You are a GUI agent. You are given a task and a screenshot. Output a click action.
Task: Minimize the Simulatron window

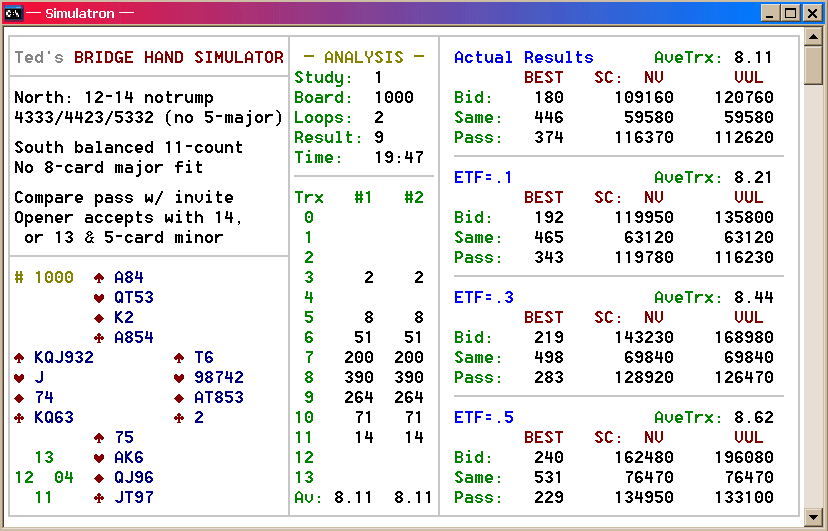click(771, 13)
